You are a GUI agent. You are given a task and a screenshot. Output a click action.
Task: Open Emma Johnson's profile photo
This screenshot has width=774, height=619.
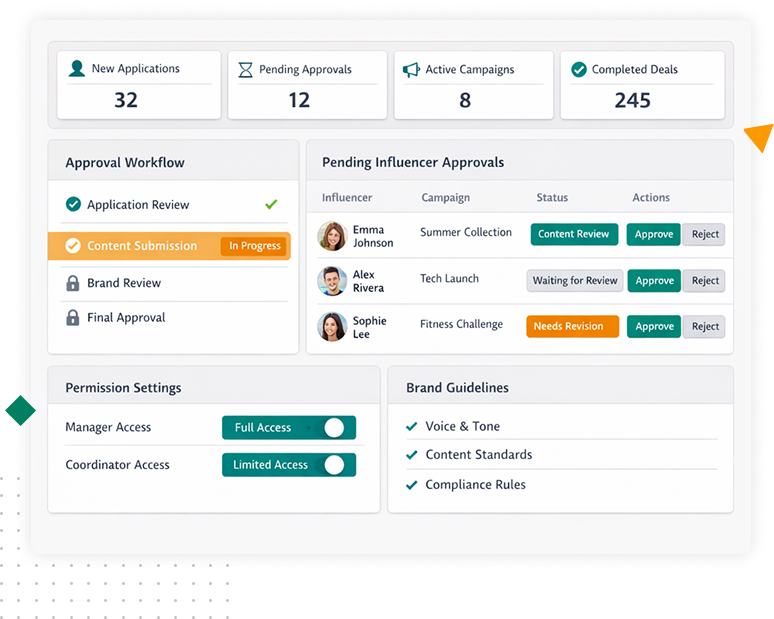[x=332, y=236]
